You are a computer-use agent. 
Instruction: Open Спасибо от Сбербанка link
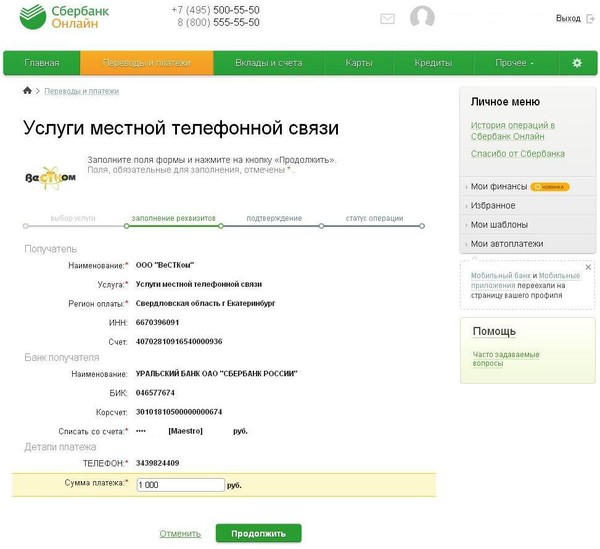click(x=517, y=153)
